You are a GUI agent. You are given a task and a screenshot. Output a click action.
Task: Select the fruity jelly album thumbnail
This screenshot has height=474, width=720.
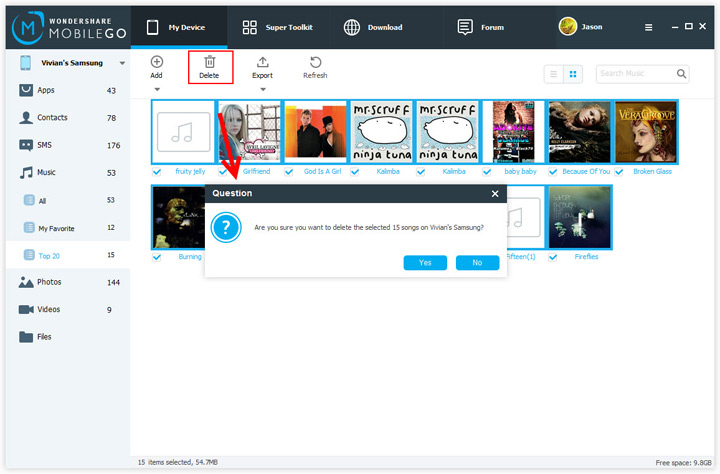(183, 132)
